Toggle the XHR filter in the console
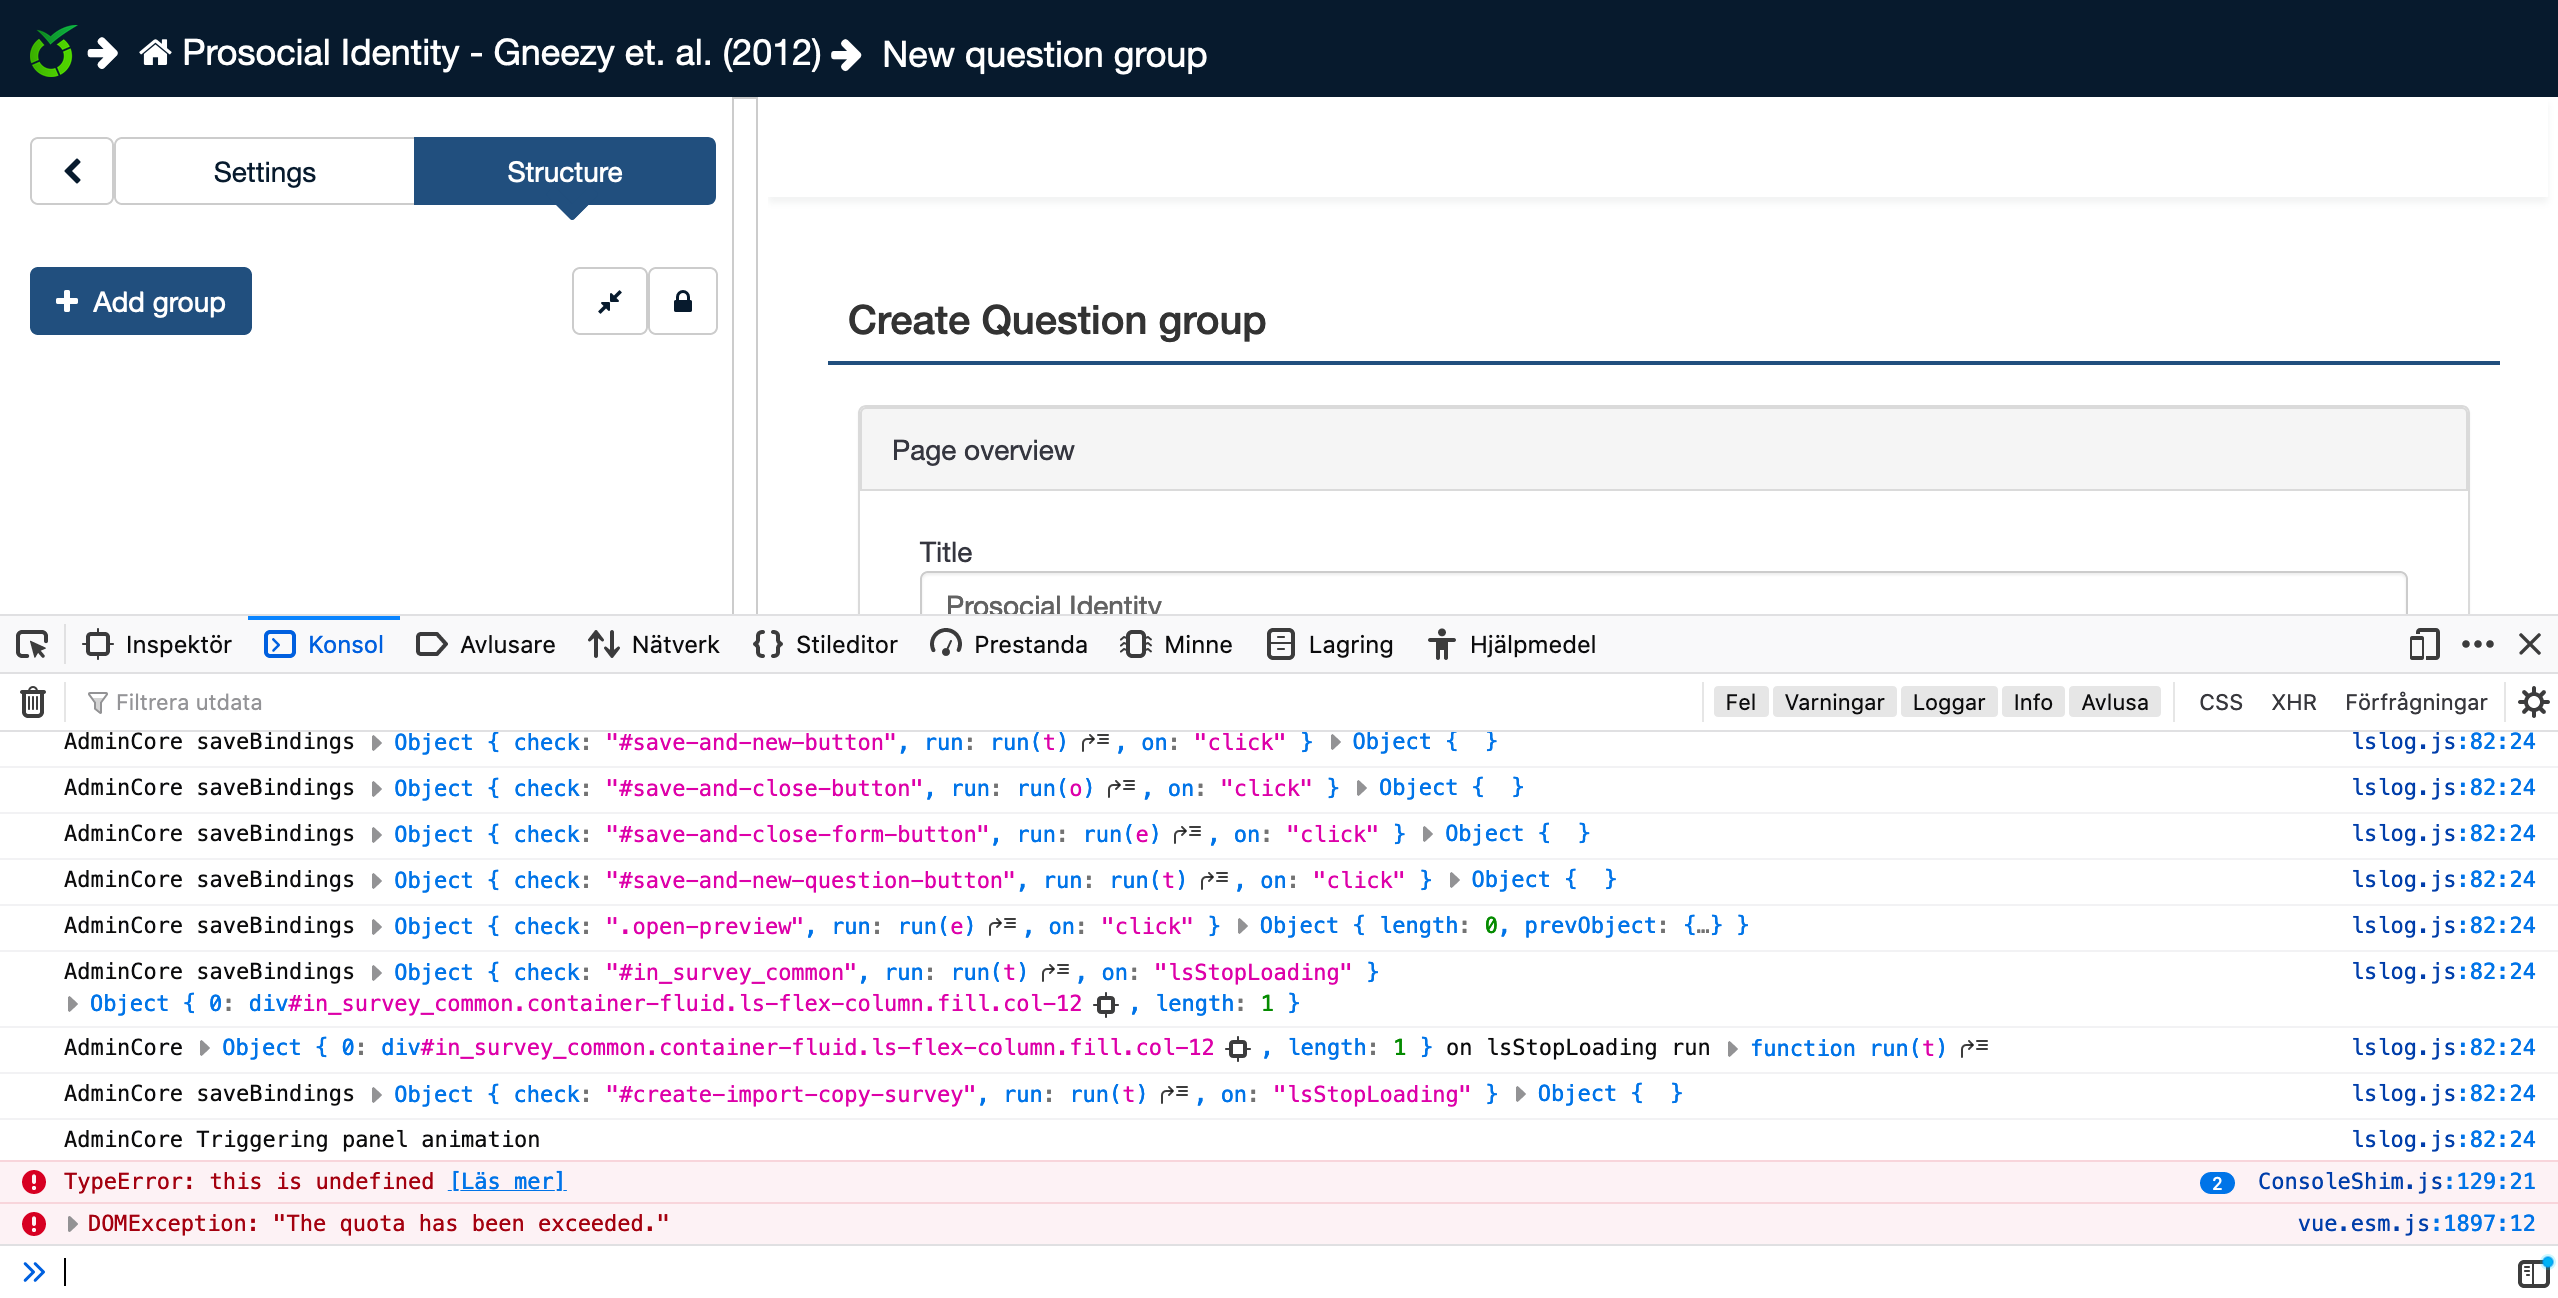 [2293, 702]
